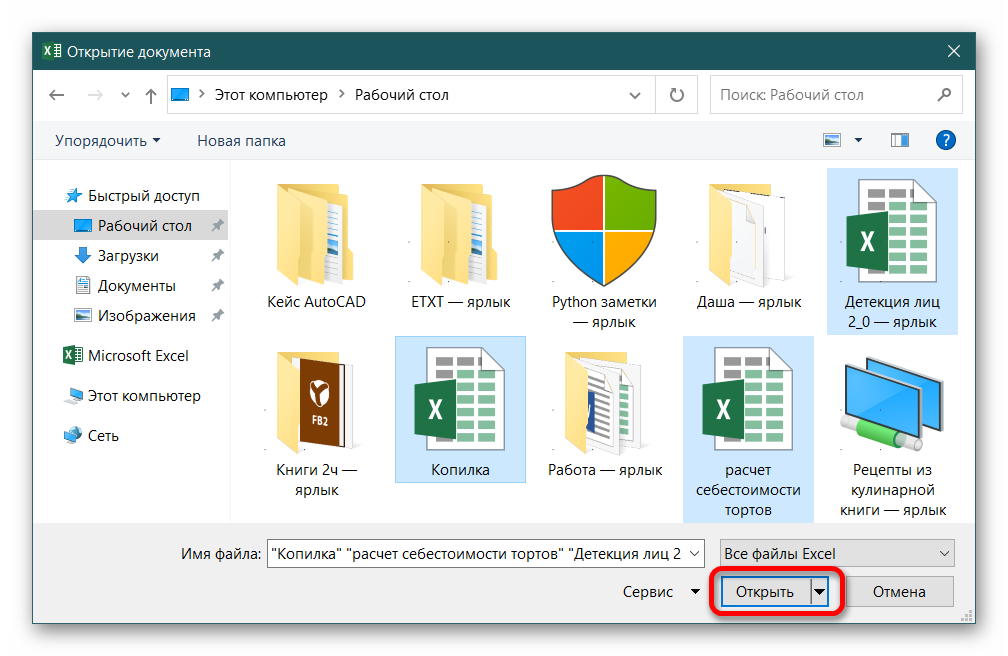Open 'Изображения' in the sidebar

point(135,316)
